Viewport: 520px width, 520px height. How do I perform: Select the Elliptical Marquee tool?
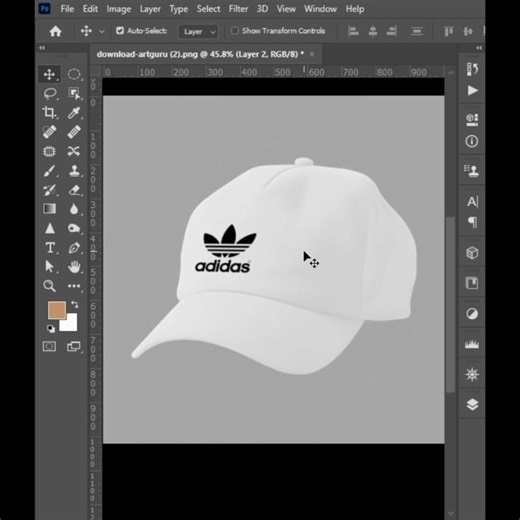click(x=74, y=74)
